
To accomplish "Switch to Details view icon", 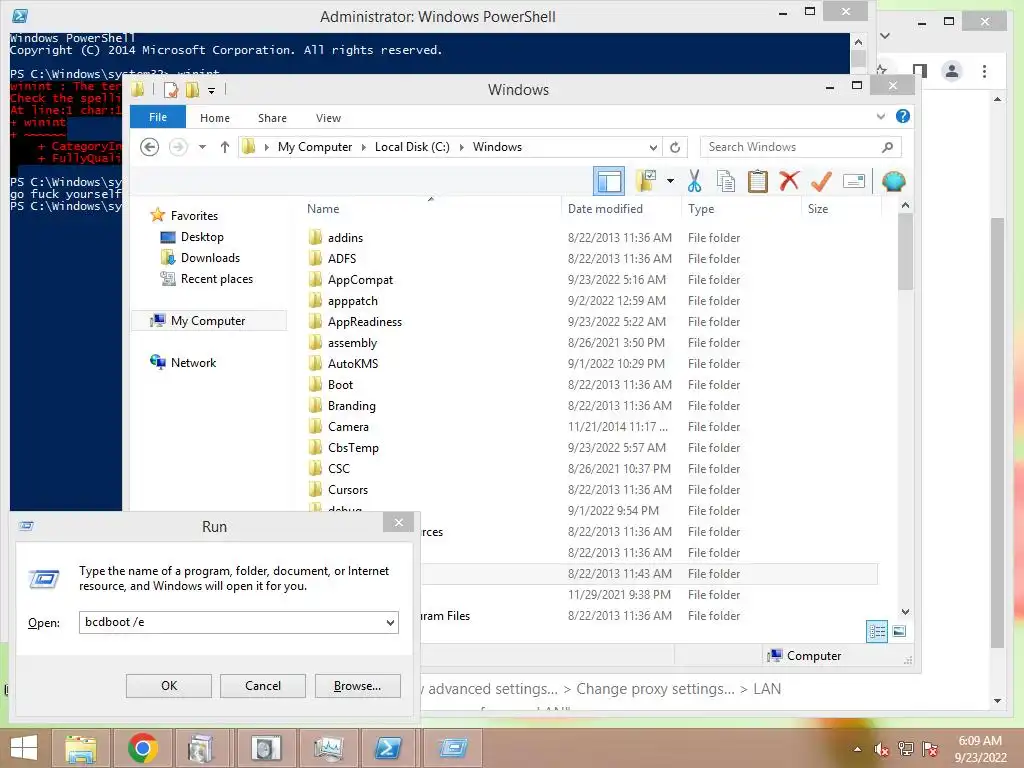I will [876, 632].
